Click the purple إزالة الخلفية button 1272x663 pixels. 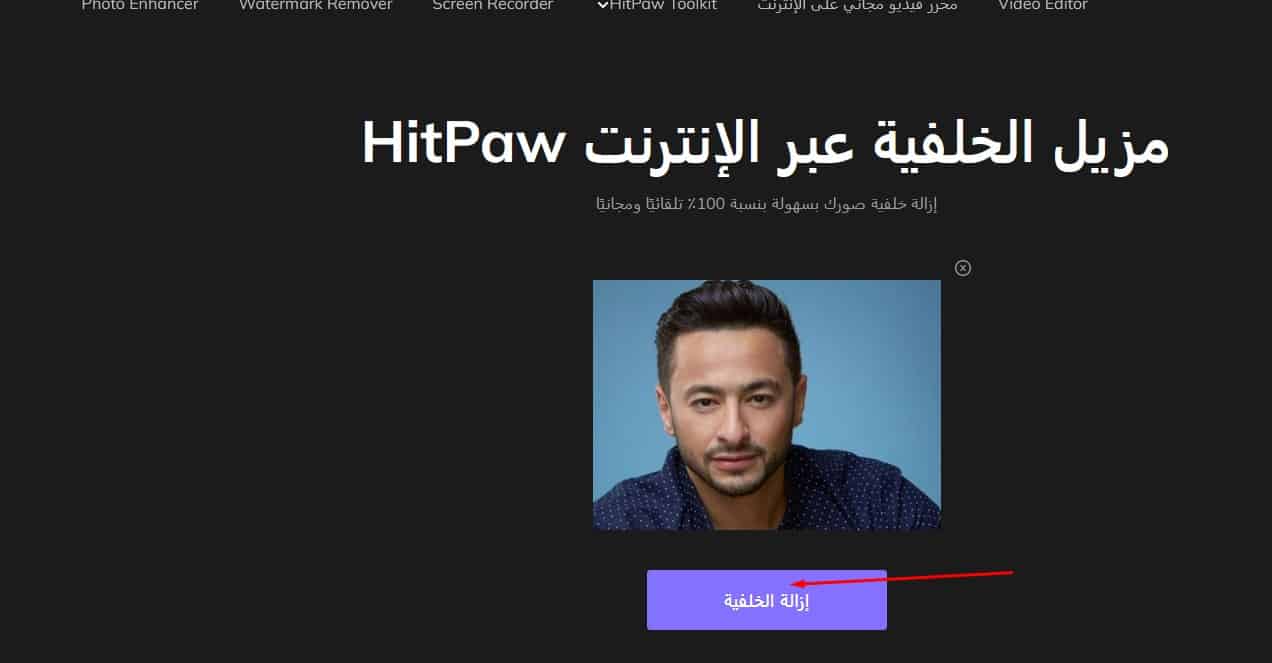tap(767, 600)
